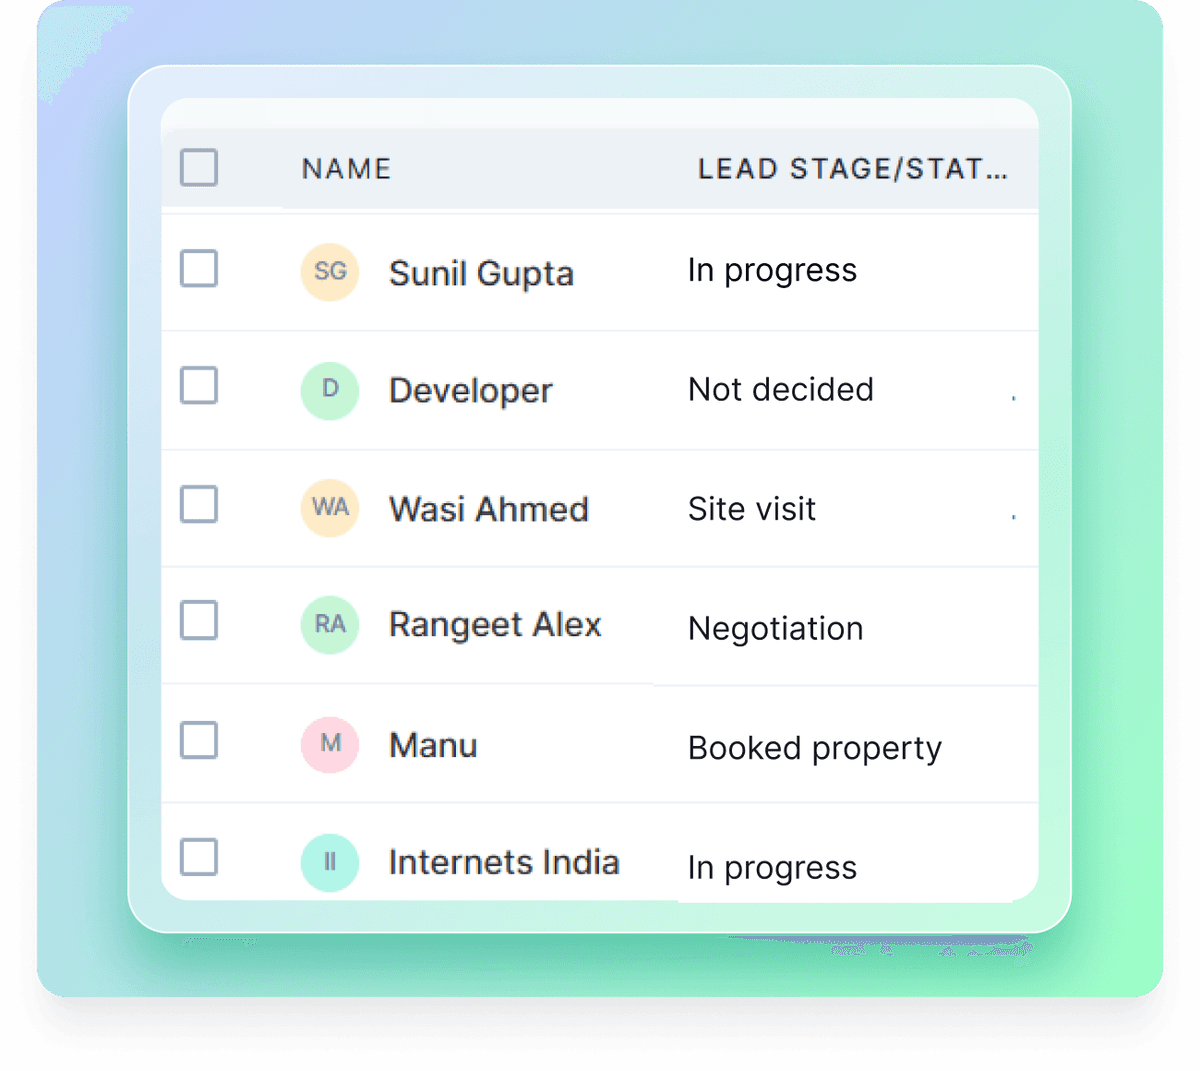Change Manu's Booked property status
This screenshot has width=1200, height=1071.
coord(814,747)
